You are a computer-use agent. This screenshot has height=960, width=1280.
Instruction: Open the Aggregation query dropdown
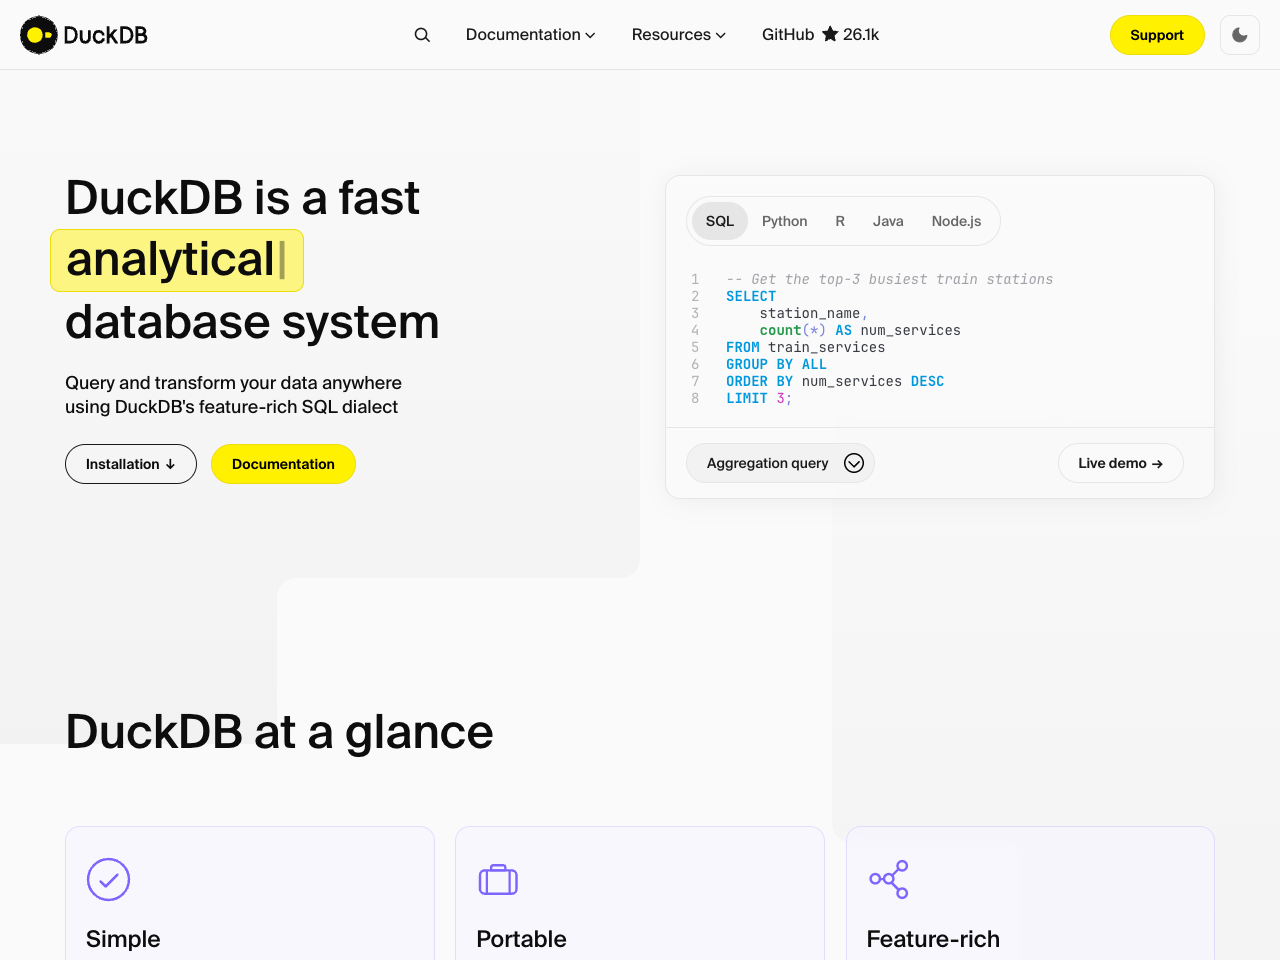pyautogui.click(x=780, y=463)
